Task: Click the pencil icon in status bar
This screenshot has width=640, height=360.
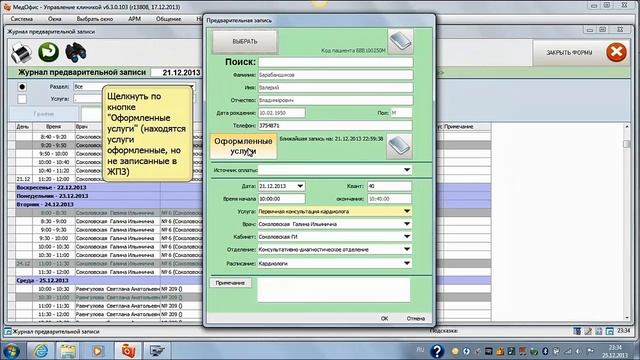Action: [588, 331]
